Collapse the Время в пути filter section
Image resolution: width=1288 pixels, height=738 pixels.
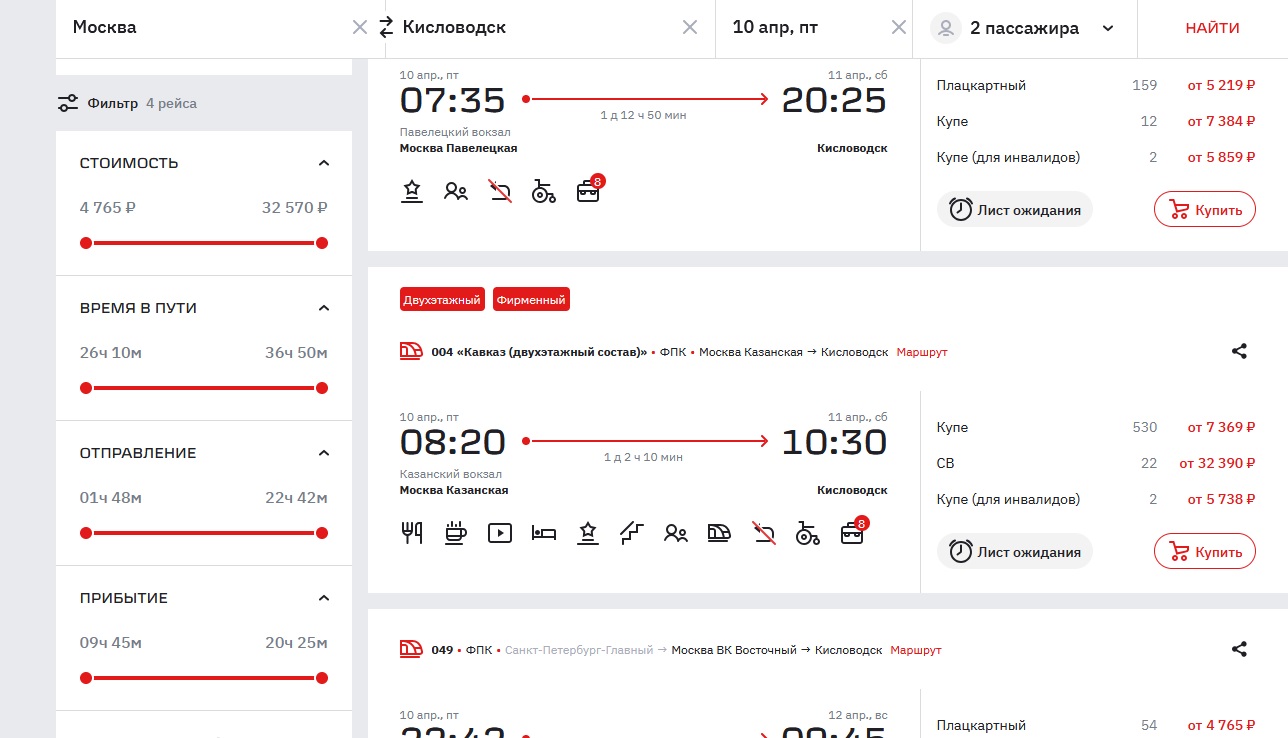323,308
